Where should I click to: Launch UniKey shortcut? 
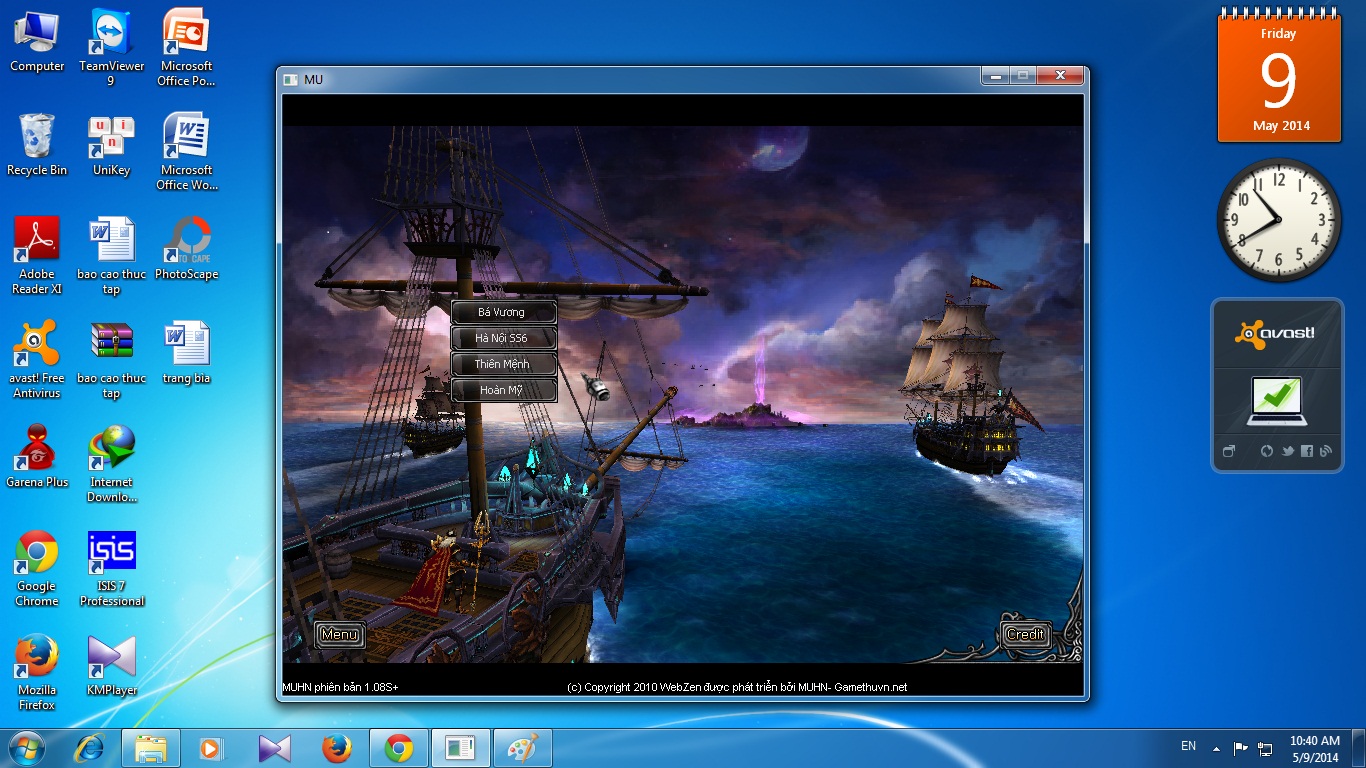click(111, 145)
